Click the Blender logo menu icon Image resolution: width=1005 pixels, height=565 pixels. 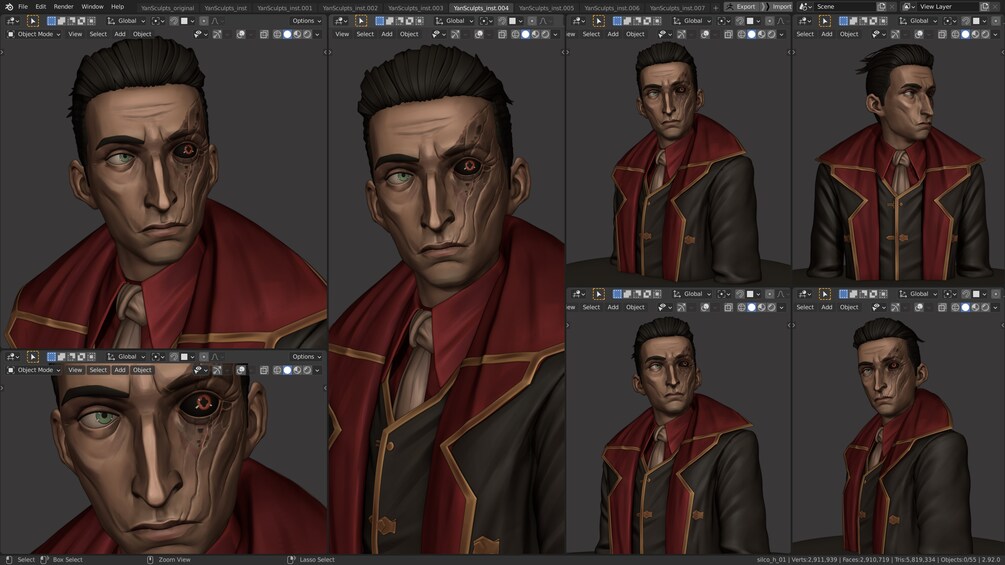pyautogui.click(x=8, y=6)
